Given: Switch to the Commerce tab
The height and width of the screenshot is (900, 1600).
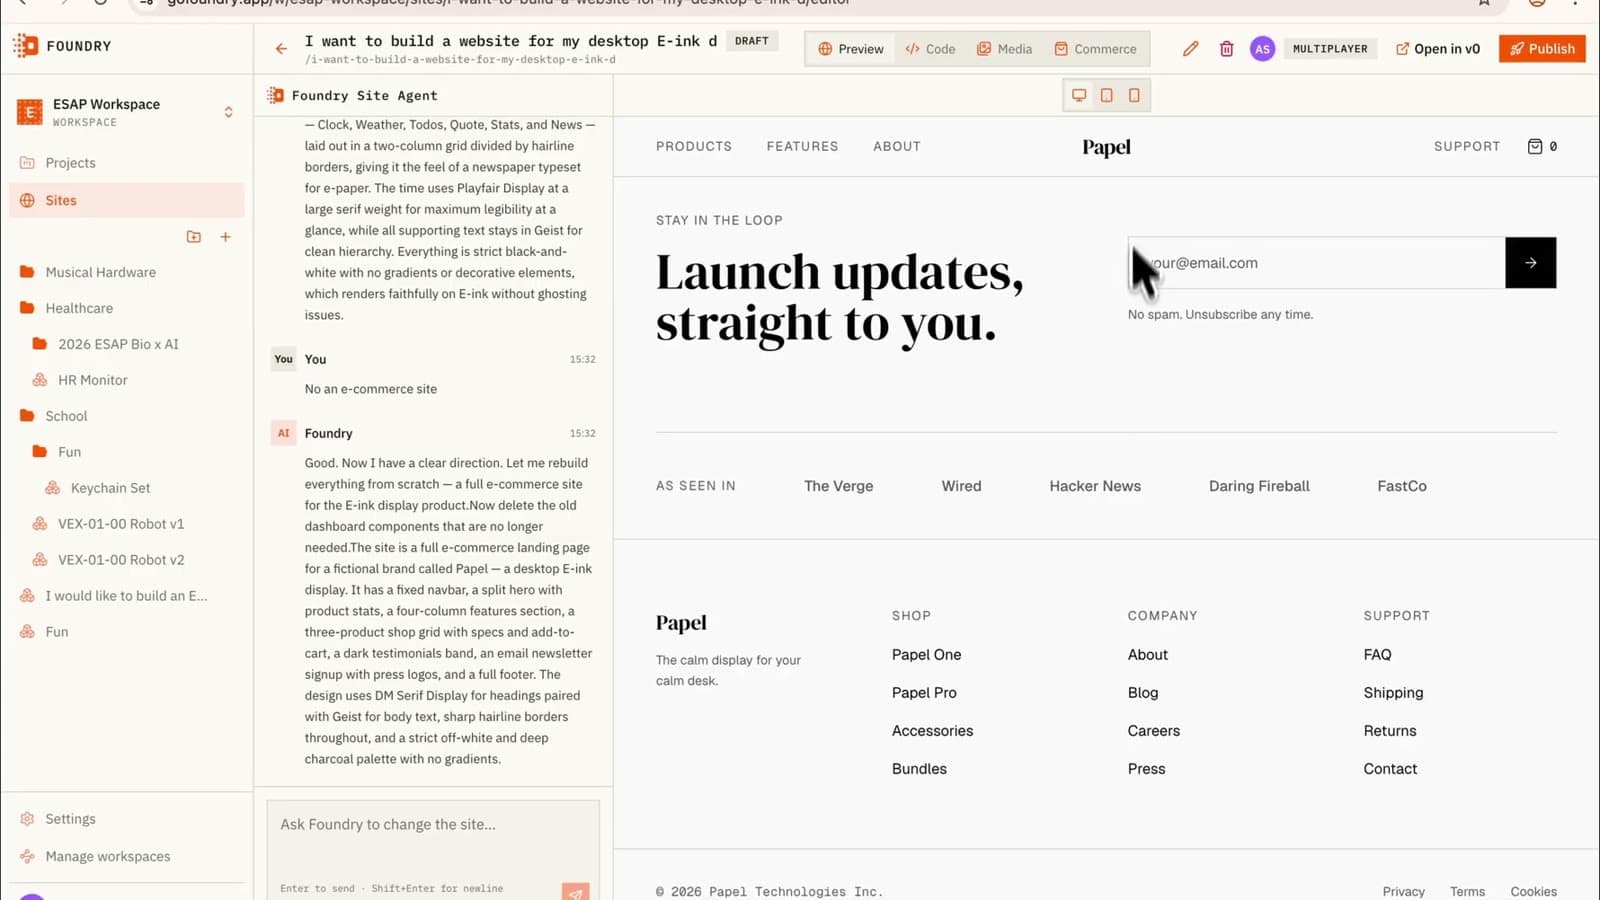Looking at the screenshot, I should click(x=1095, y=48).
